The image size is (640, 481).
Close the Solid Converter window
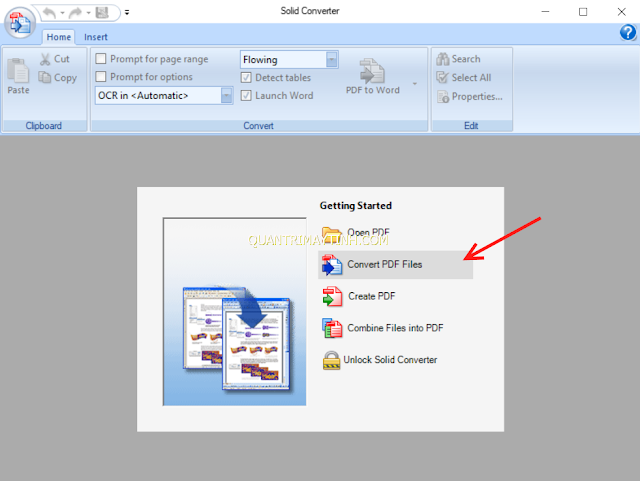[622, 11]
